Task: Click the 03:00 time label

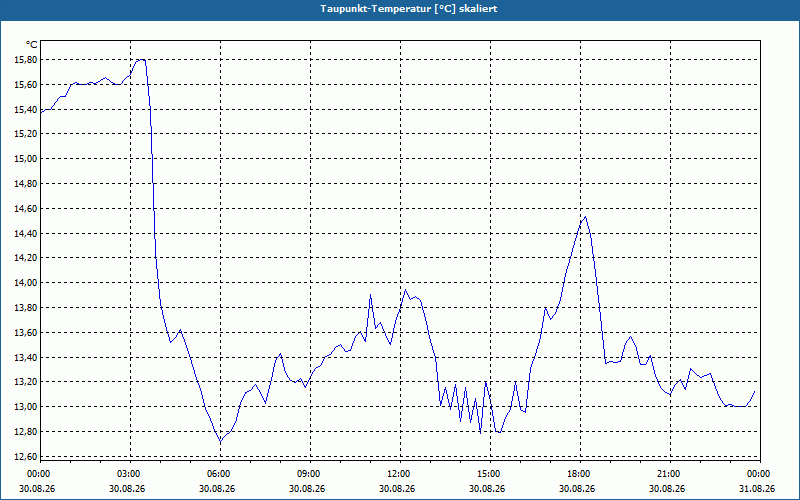Action: pyautogui.click(x=127, y=474)
